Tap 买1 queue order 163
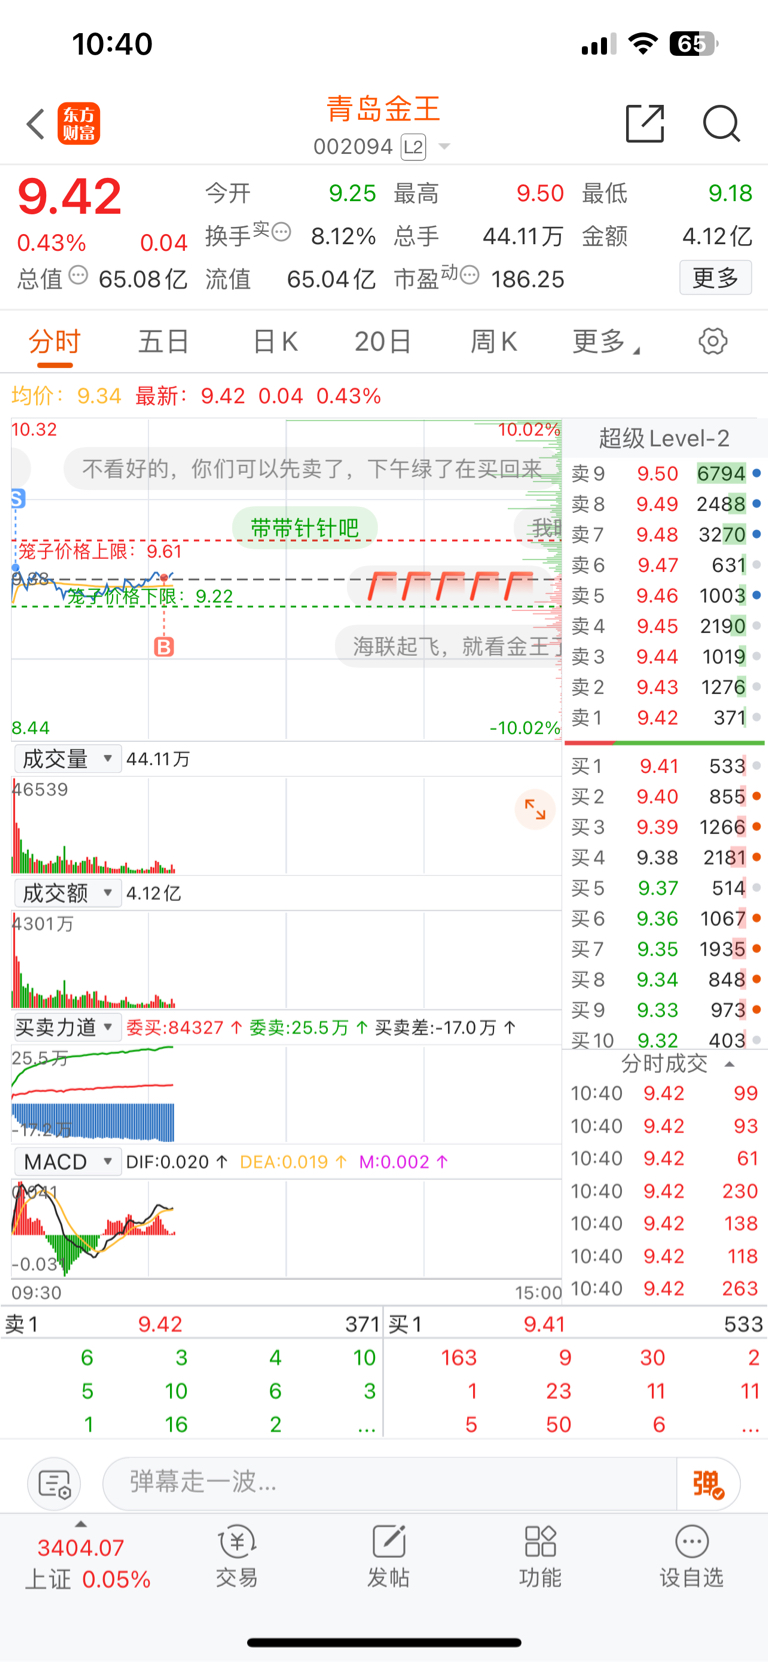 (459, 1358)
